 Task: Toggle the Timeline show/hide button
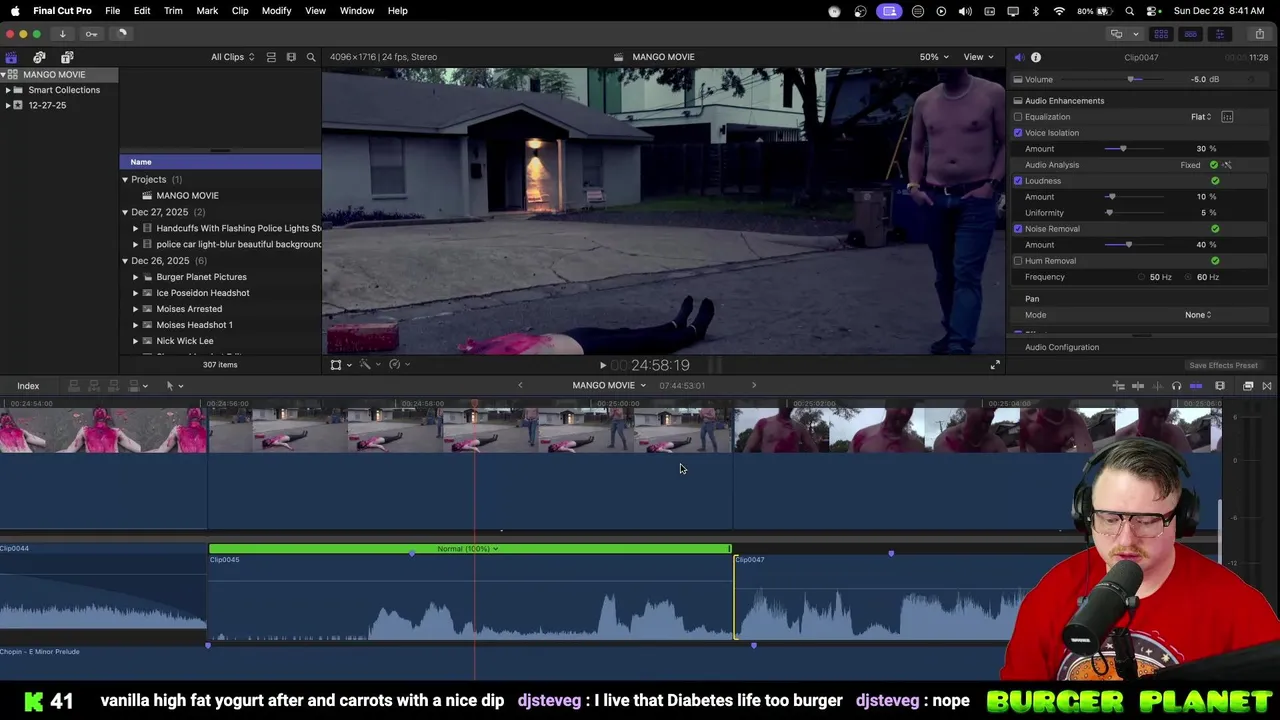[1190, 34]
